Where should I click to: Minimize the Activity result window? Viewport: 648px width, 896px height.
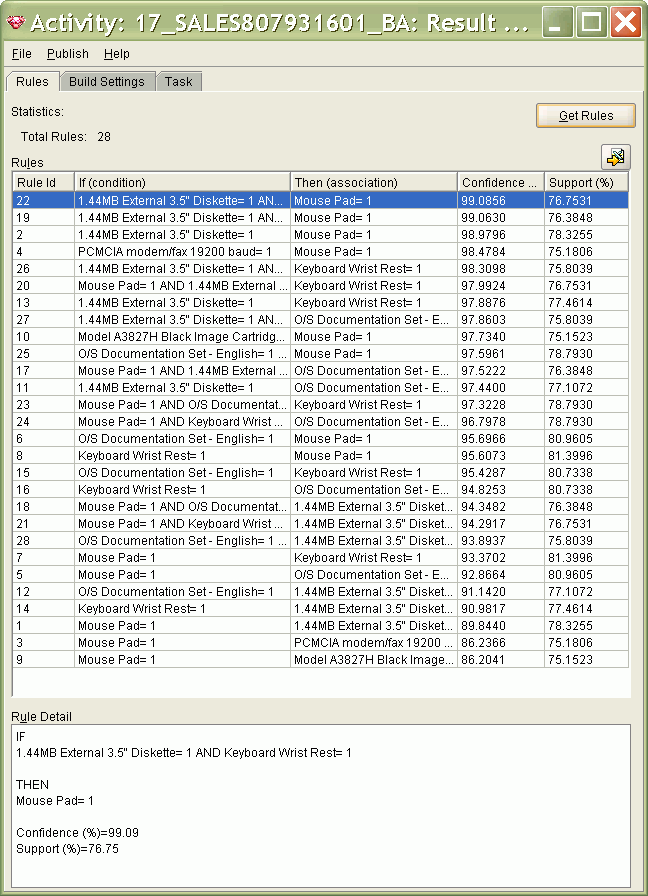557,22
